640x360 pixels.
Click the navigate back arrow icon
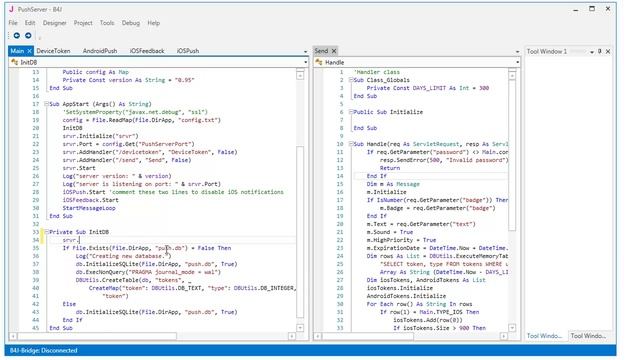click(17, 36)
